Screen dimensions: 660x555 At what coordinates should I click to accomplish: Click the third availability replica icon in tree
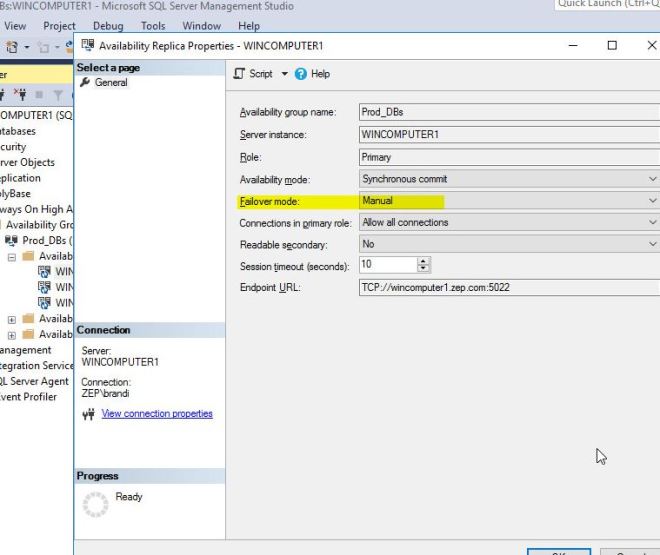[x=44, y=302]
